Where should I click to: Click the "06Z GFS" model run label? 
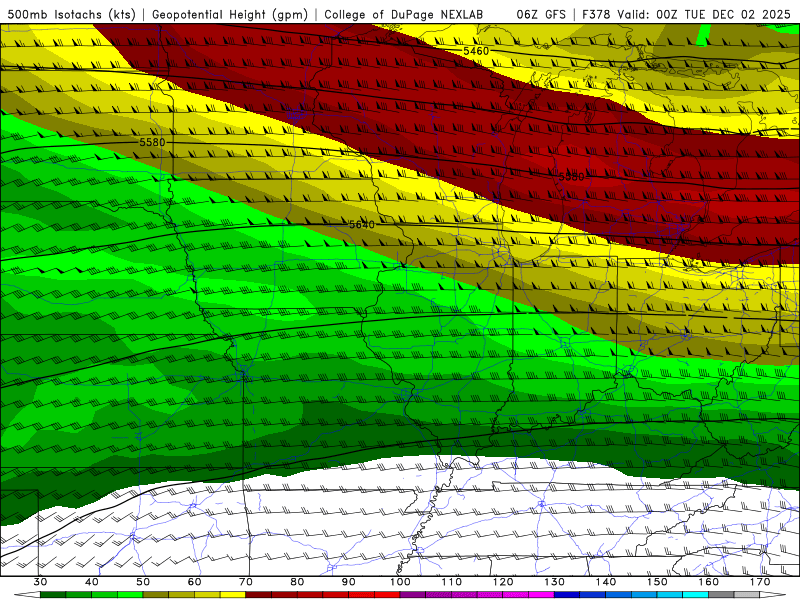(x=541, y=14)
